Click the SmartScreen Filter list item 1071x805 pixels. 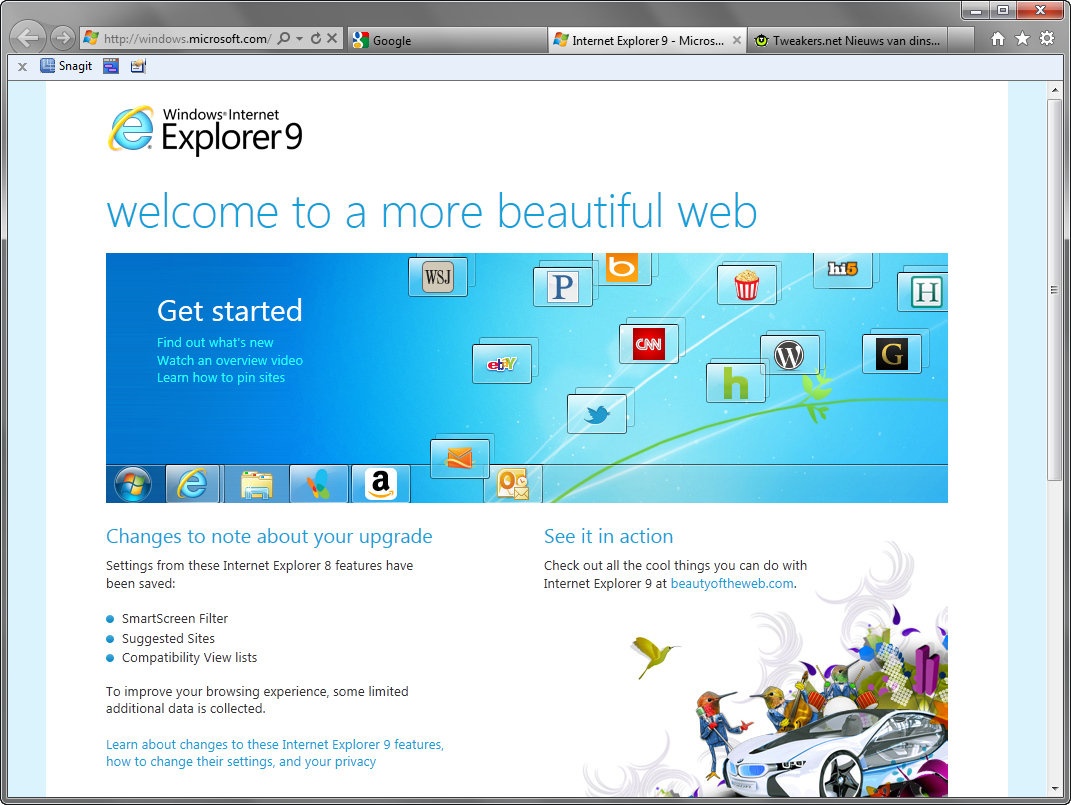(175, 619)
